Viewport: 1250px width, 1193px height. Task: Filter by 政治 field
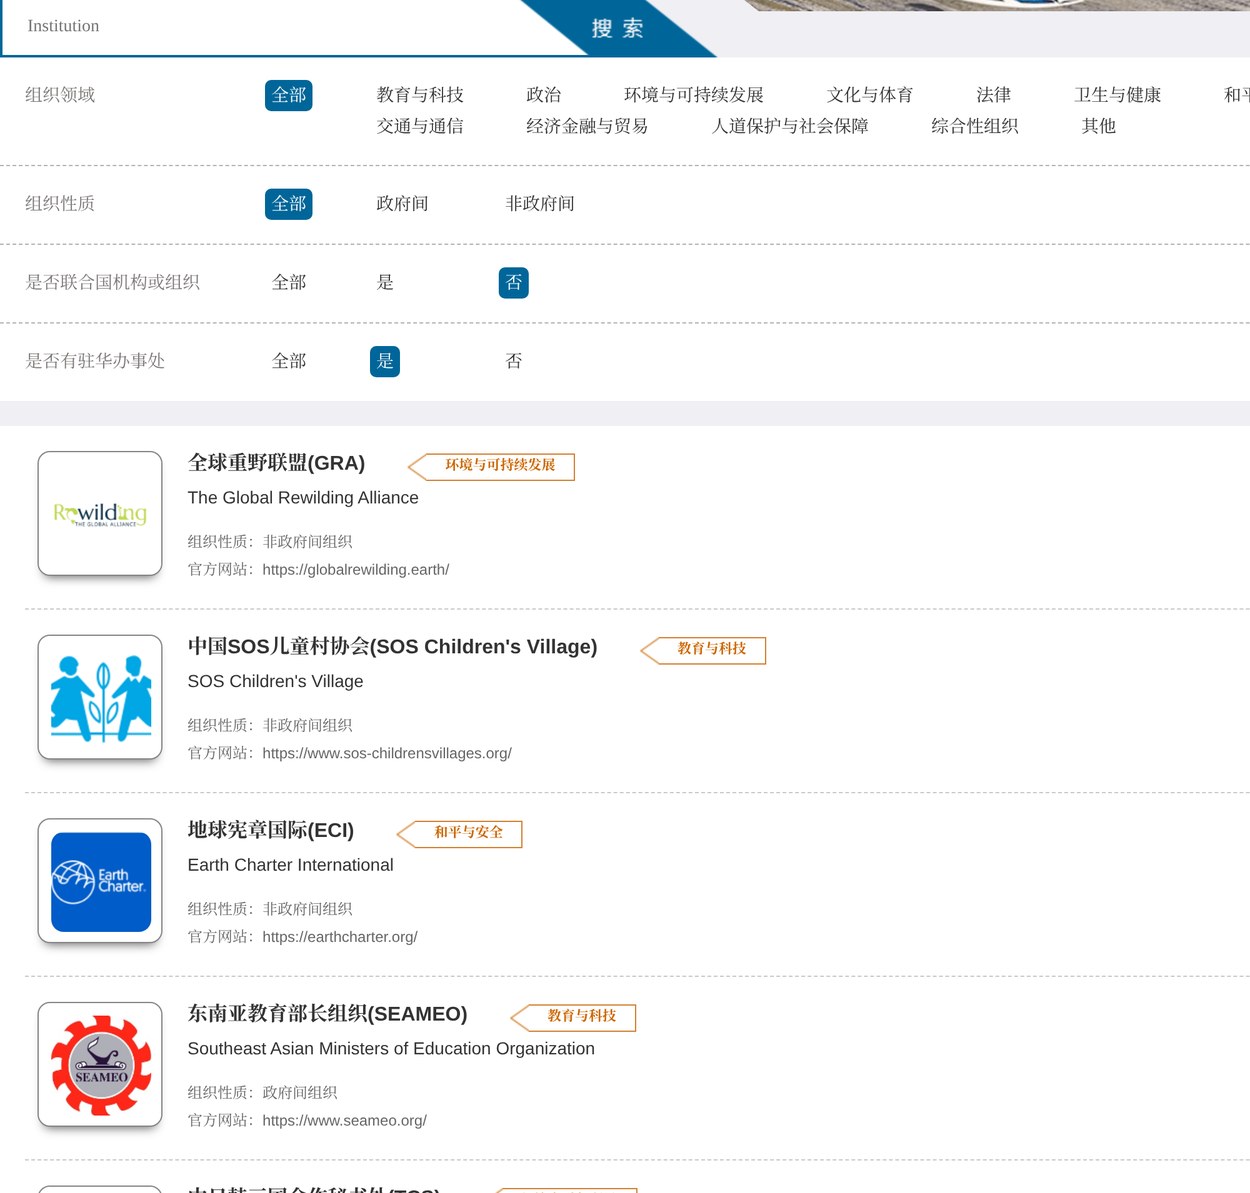[x=544, y=95]
